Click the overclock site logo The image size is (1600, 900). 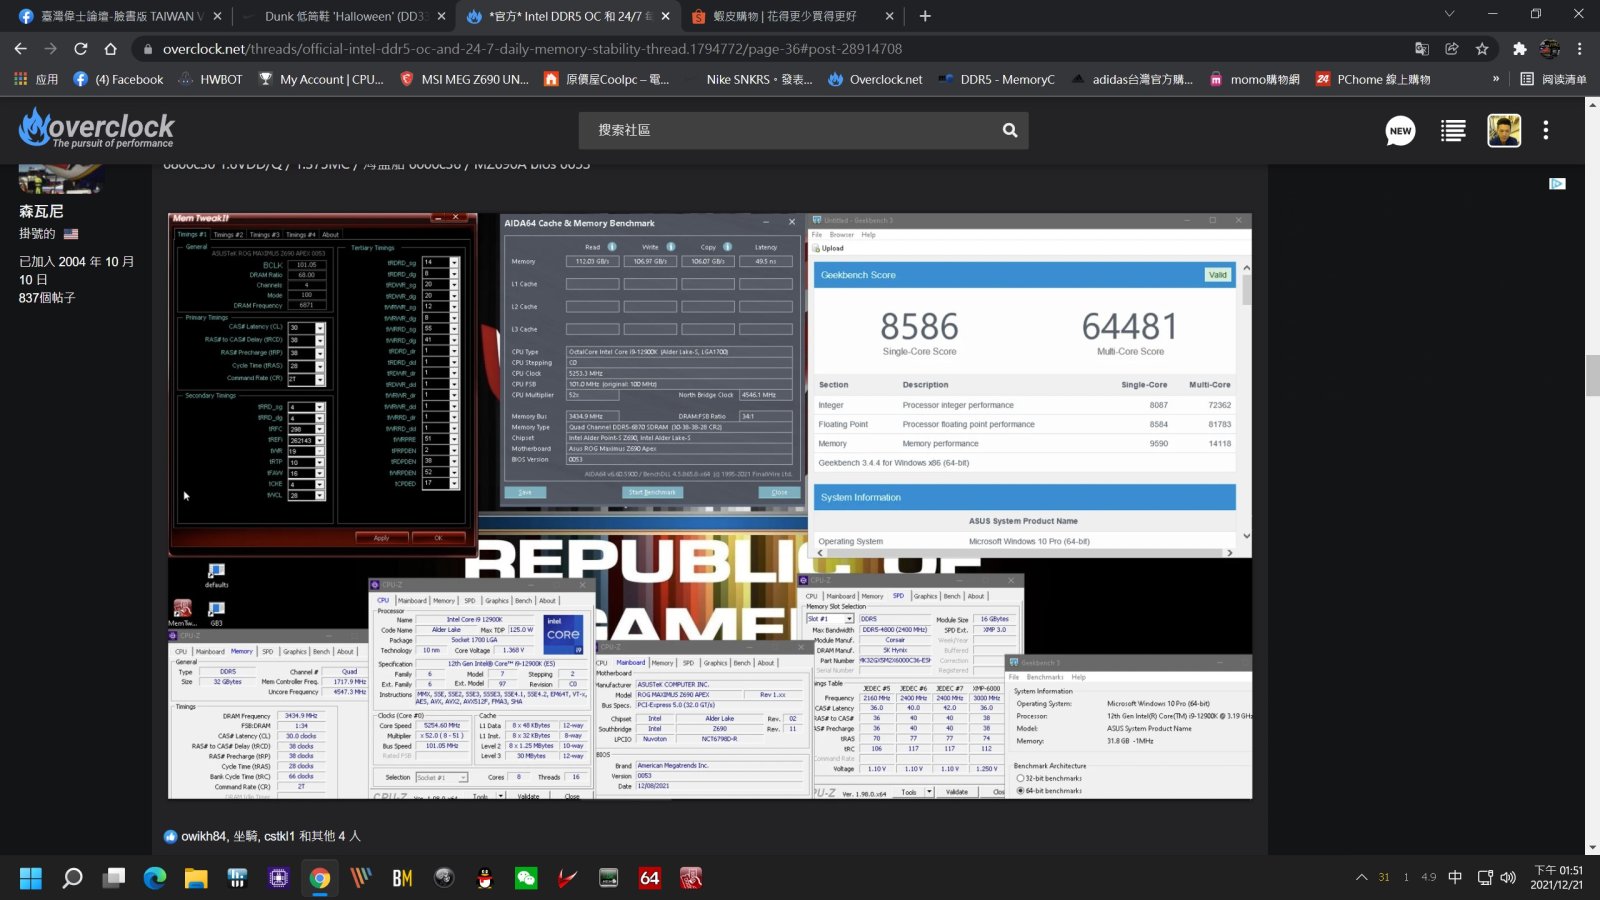click(96, 129)
